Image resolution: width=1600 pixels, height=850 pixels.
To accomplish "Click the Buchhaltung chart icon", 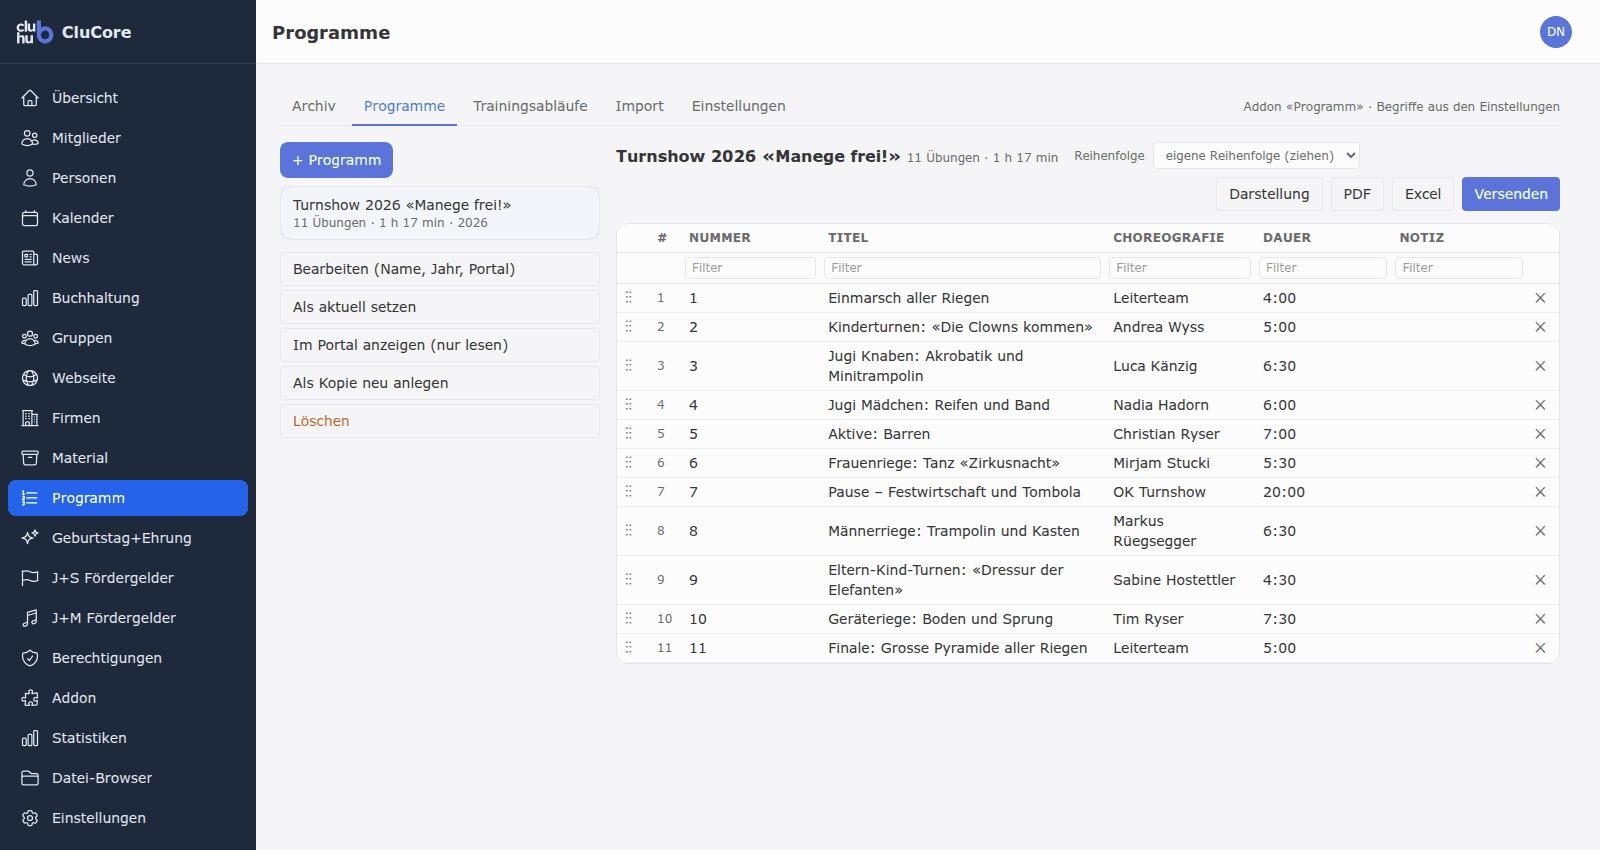I will [30, 298].
